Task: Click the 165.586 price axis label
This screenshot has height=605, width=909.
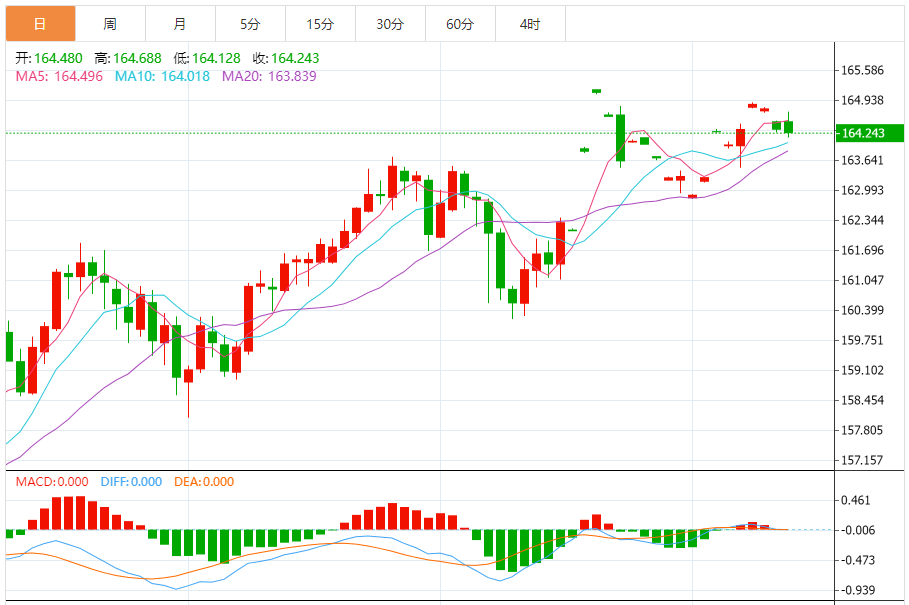Action: tap(863, 71)
